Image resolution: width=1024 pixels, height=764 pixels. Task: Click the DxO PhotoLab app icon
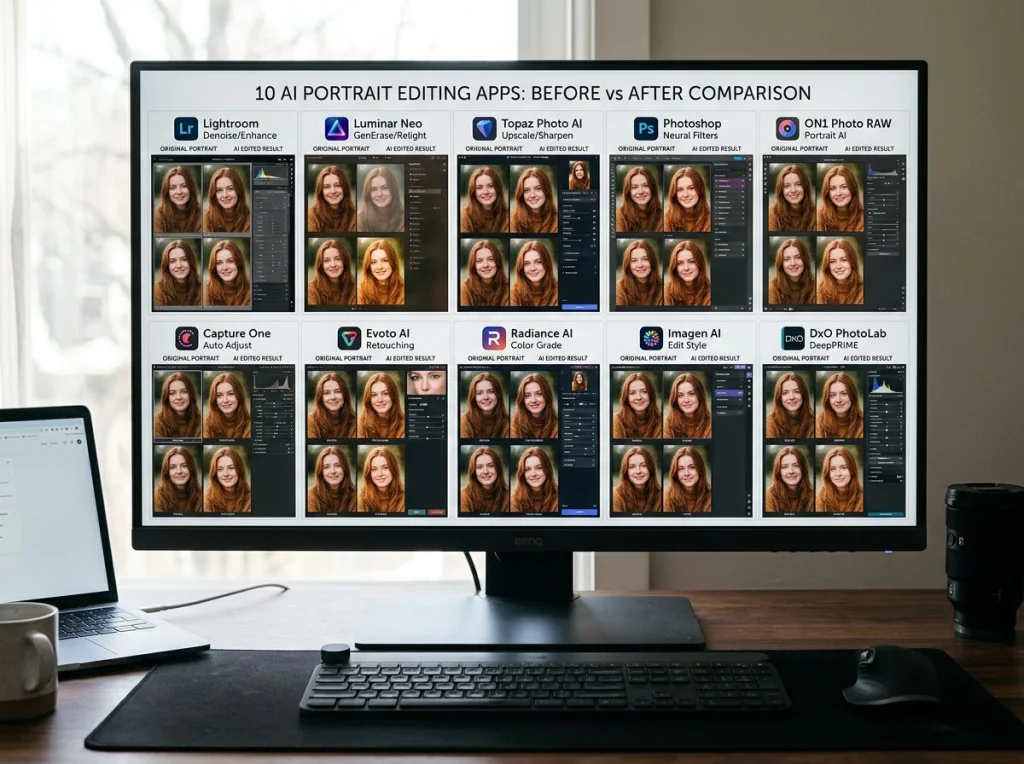point(793,338)
